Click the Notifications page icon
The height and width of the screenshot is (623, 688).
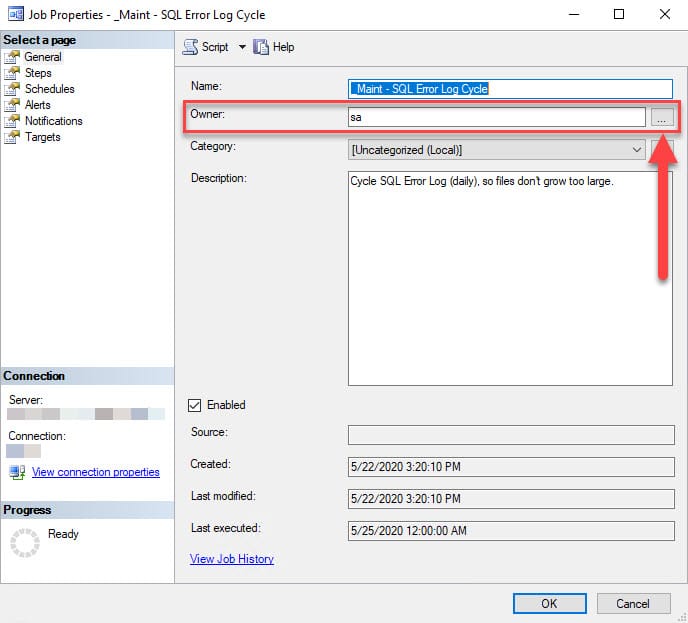click(x=12, y=121)
